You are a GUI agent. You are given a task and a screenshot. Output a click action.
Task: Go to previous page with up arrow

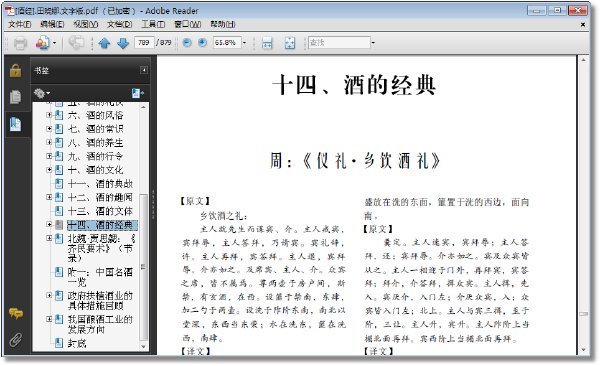(x=104, y=43)
